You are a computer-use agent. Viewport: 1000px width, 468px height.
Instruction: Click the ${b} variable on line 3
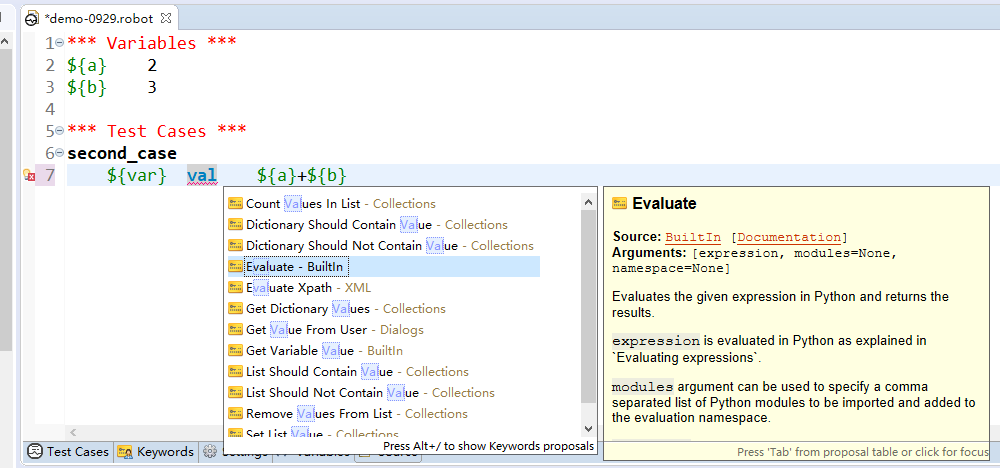87,87
